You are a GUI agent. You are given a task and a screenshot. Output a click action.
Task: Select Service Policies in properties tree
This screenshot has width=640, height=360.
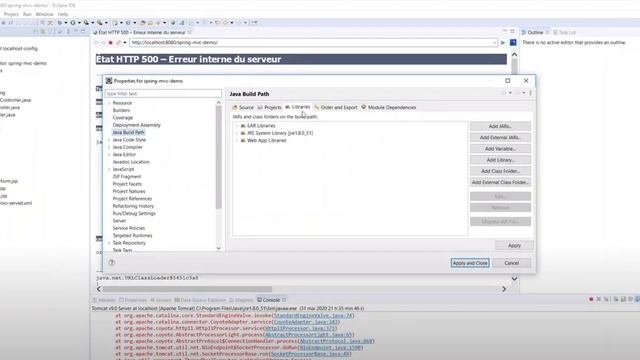coord(129,228)
